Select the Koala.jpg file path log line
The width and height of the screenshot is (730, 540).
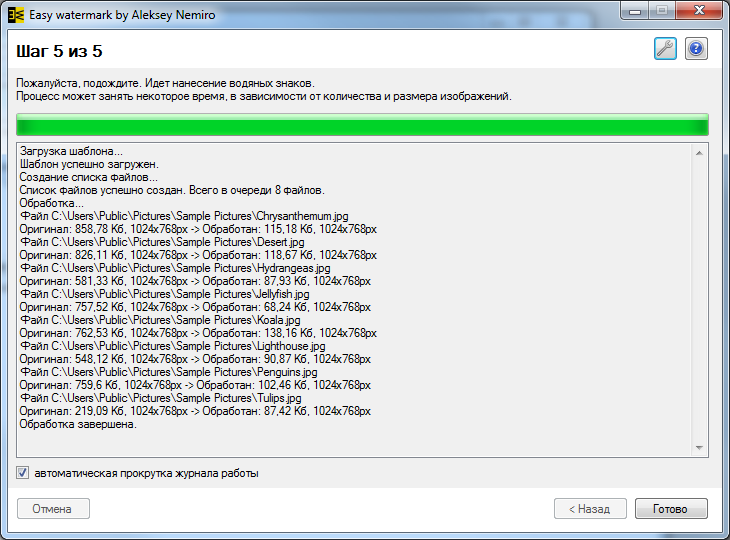tap(160, 320)
